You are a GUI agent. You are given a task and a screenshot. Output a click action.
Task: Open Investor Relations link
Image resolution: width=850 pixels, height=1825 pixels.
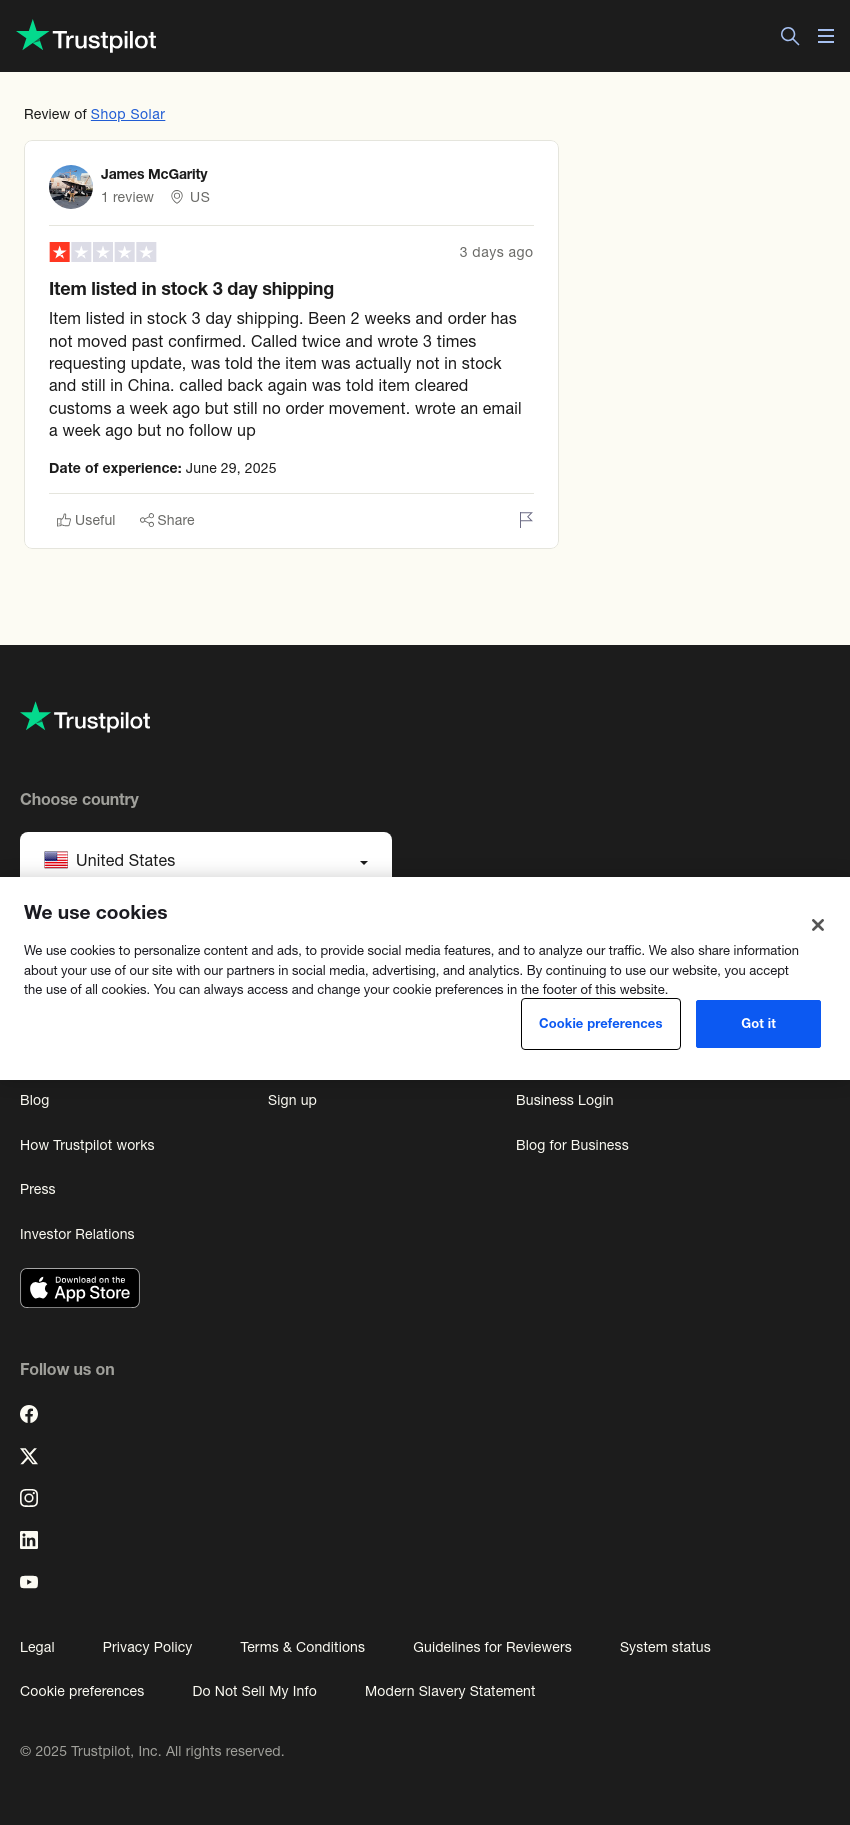click(77, 1234)
